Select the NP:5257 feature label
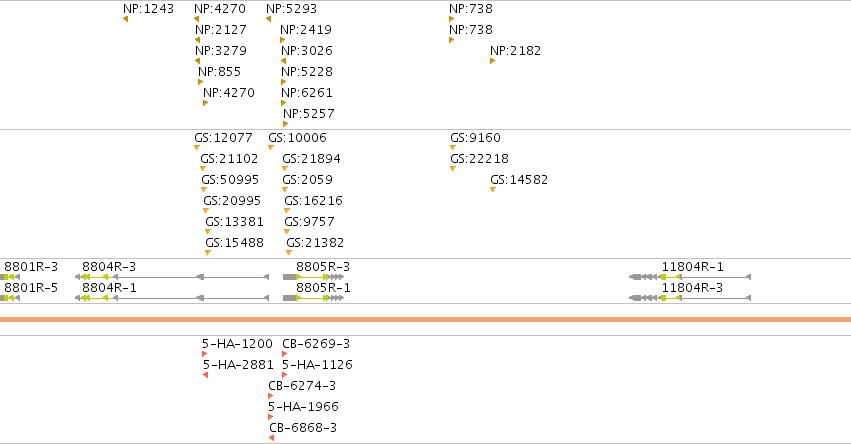The image size is (851, 444). [309, 114]
